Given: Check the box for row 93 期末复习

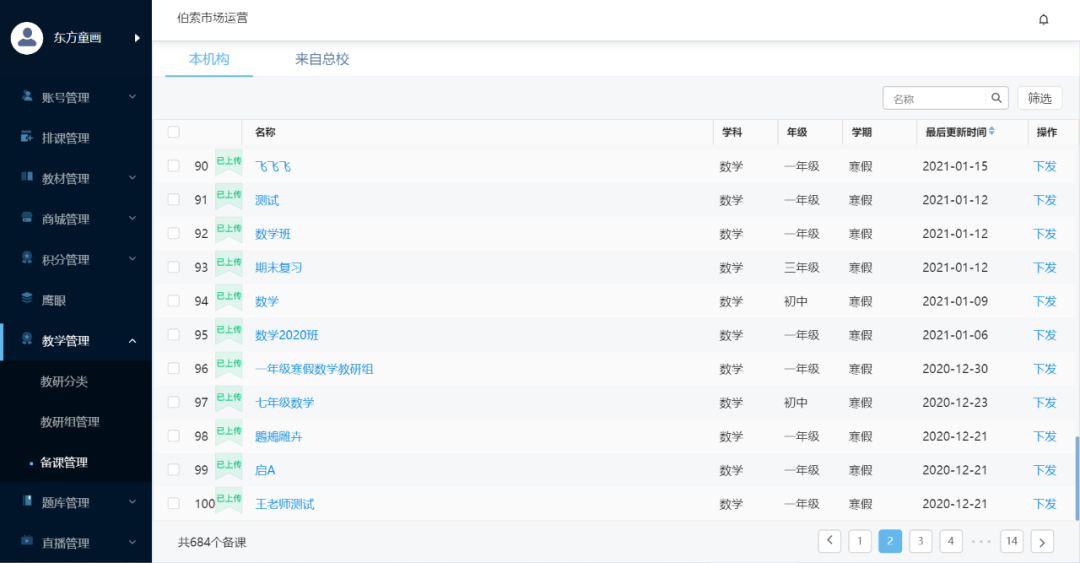Looking at the screenshot, I should click(174, 267).
